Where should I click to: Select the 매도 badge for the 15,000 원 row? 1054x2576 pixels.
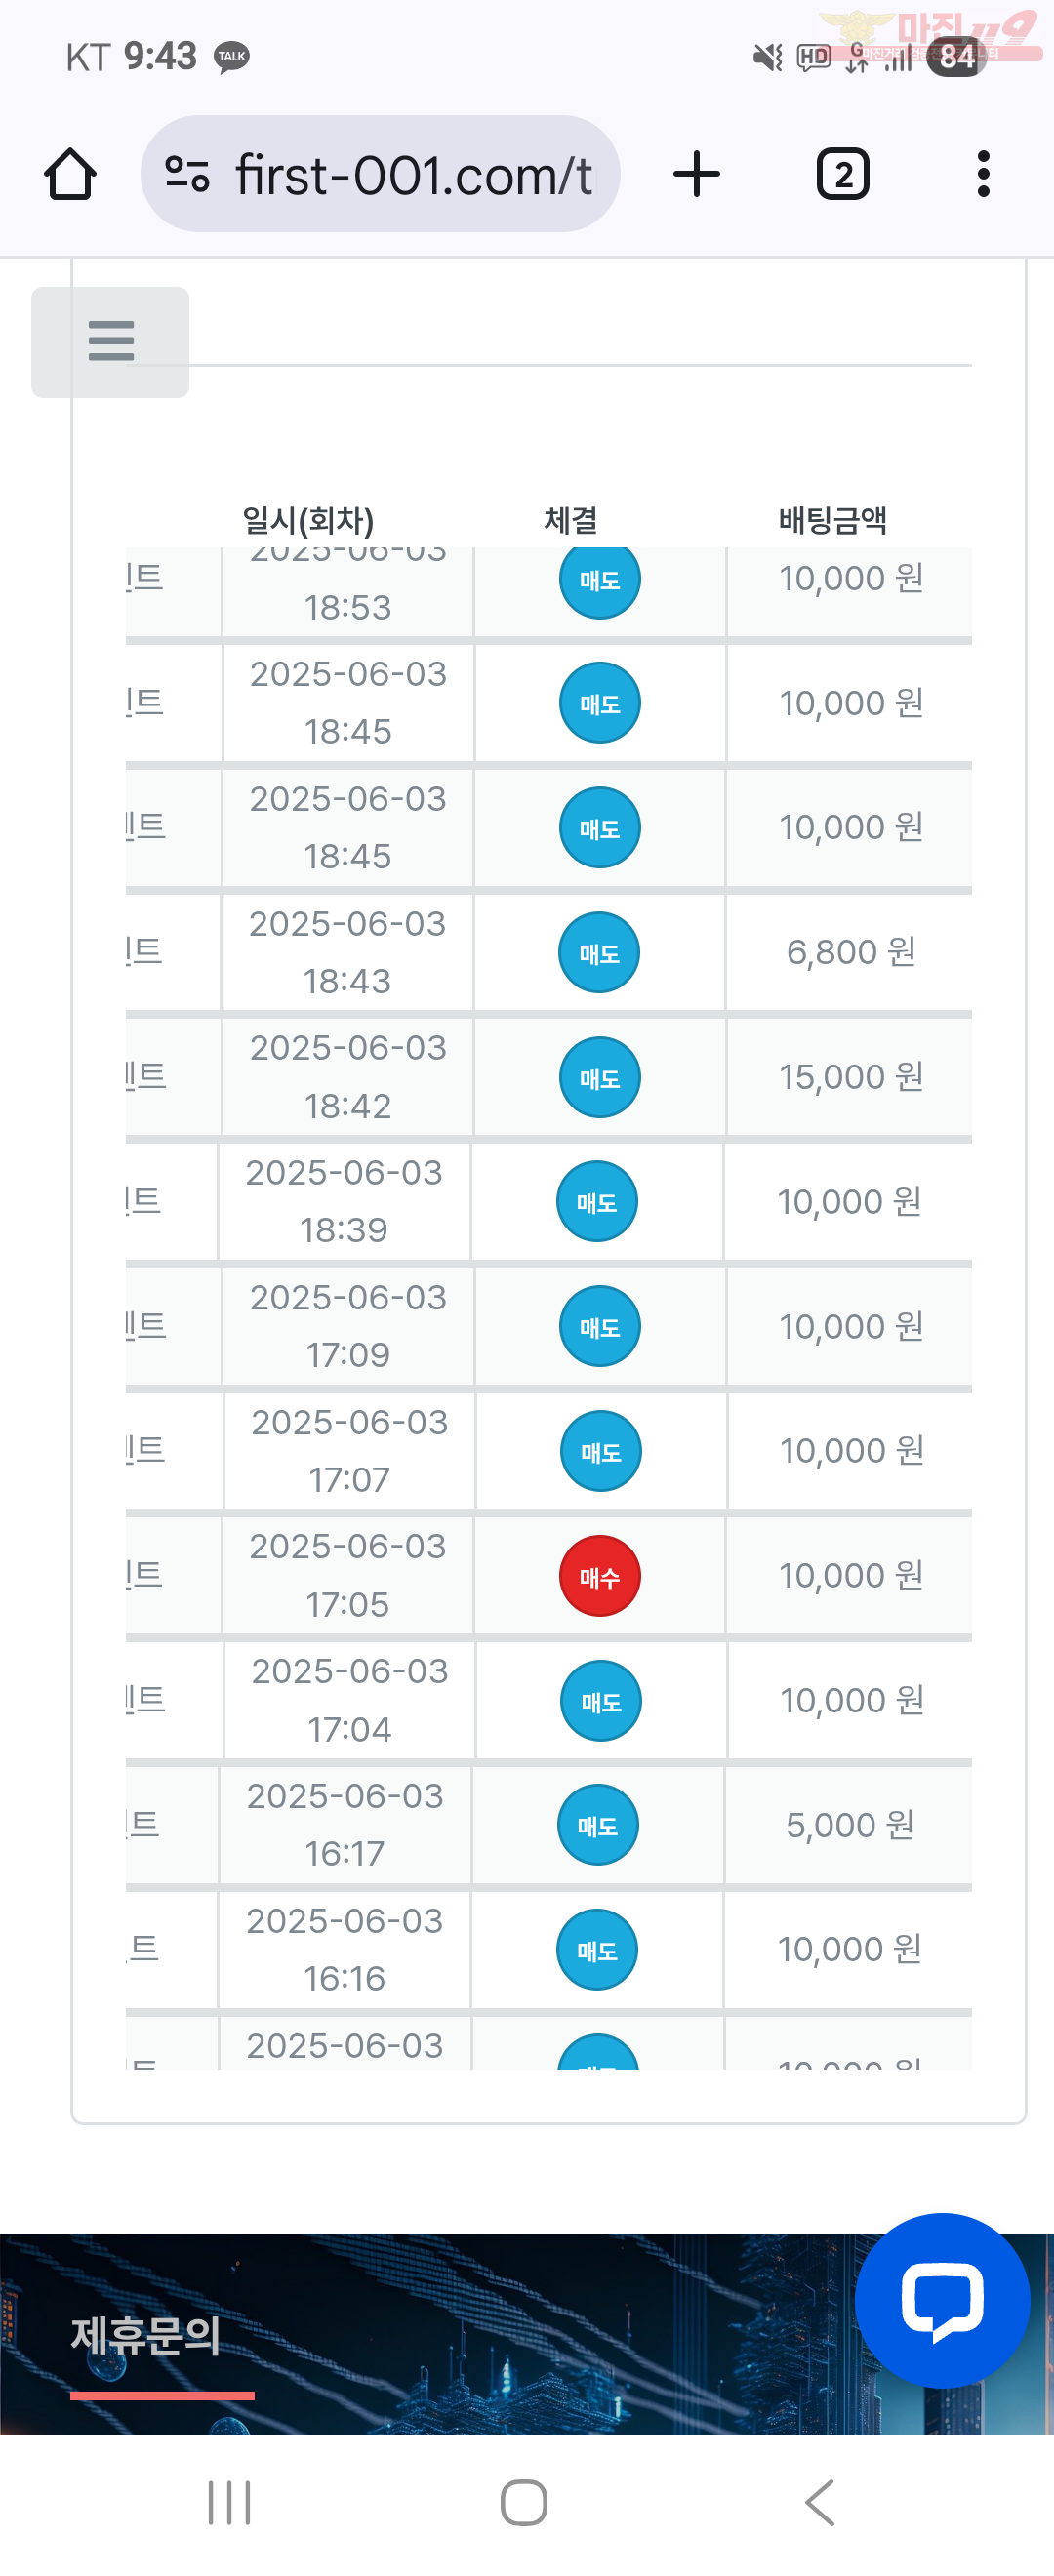point(599,1077)
